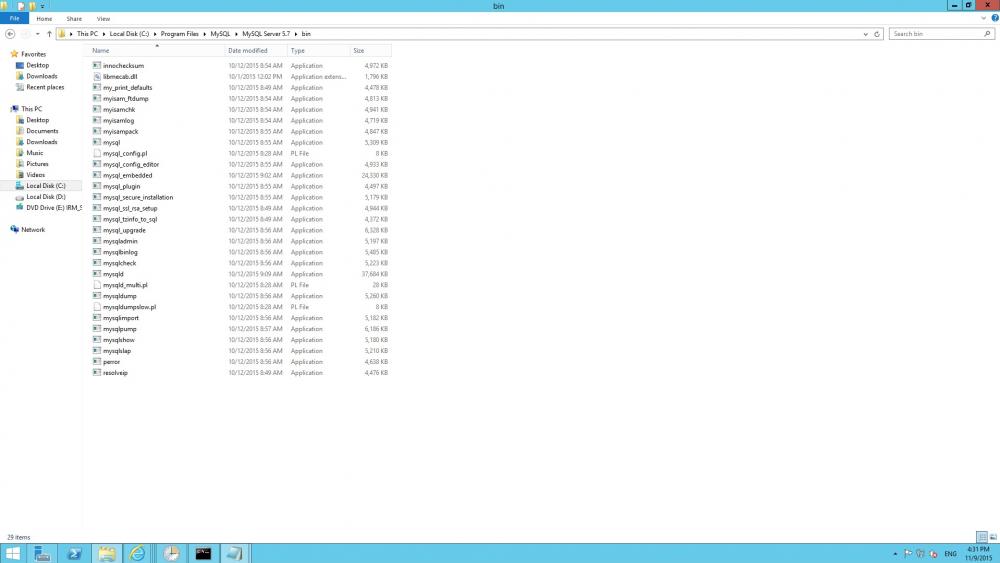Viewport: 1000px width, 563px height.
Task: Expand the address bar history dropdown
Action: [x=865, y=34]
